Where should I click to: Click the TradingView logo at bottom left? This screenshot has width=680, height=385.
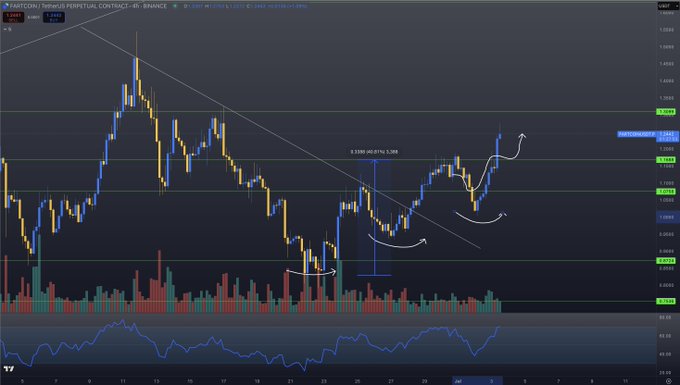click(9, 369)
